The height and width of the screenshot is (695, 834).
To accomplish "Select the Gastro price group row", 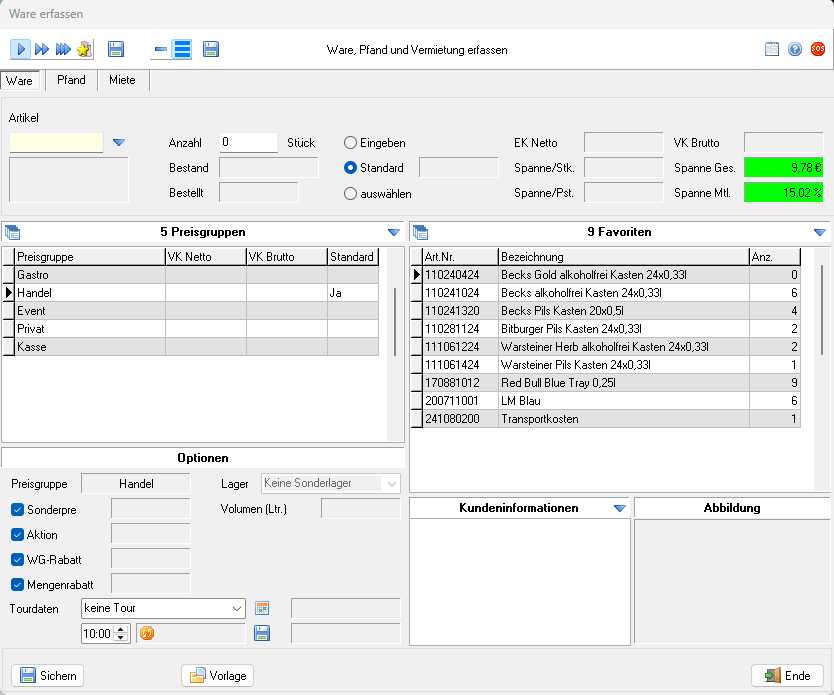I will pos(190,275).
